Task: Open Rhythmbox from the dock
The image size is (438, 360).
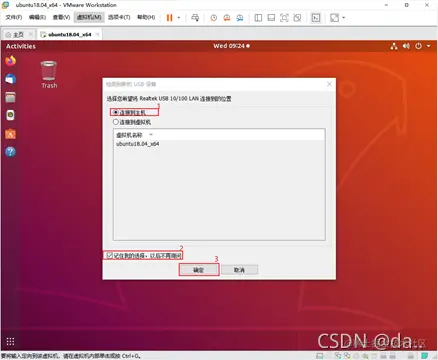Action: pos(11,115)
